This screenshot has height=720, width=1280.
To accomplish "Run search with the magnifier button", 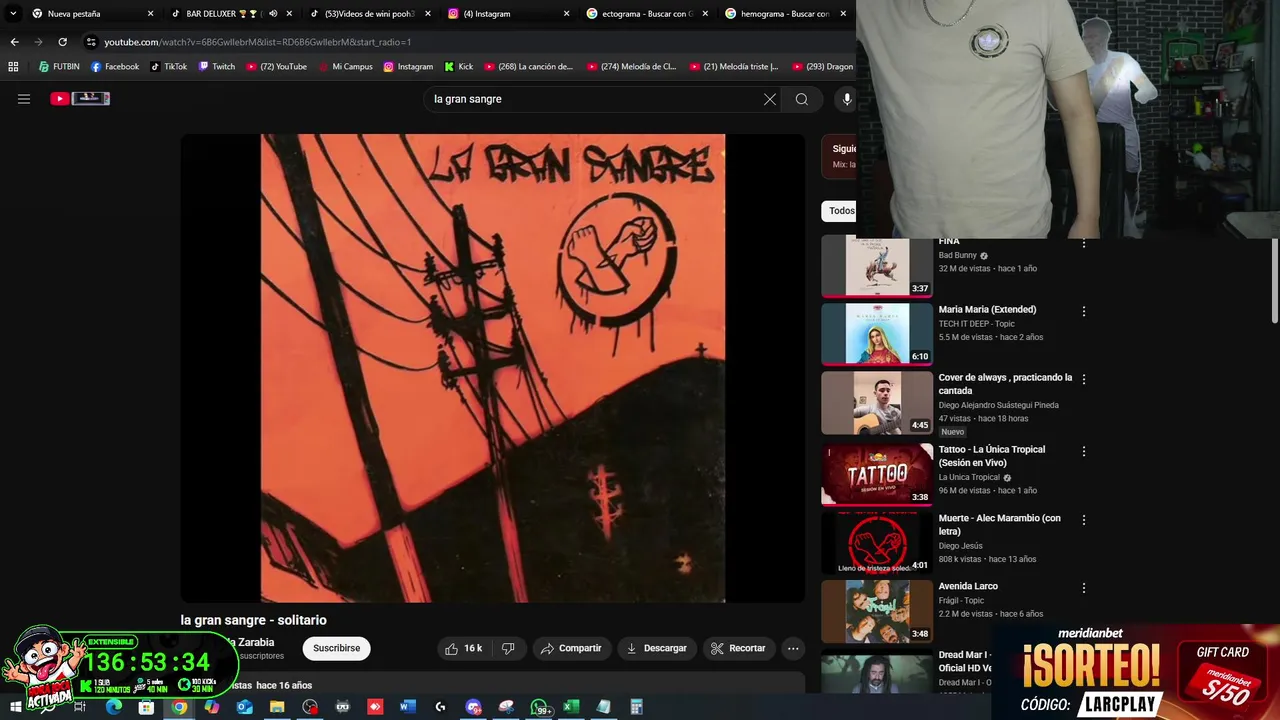I will tap(802, 99).
